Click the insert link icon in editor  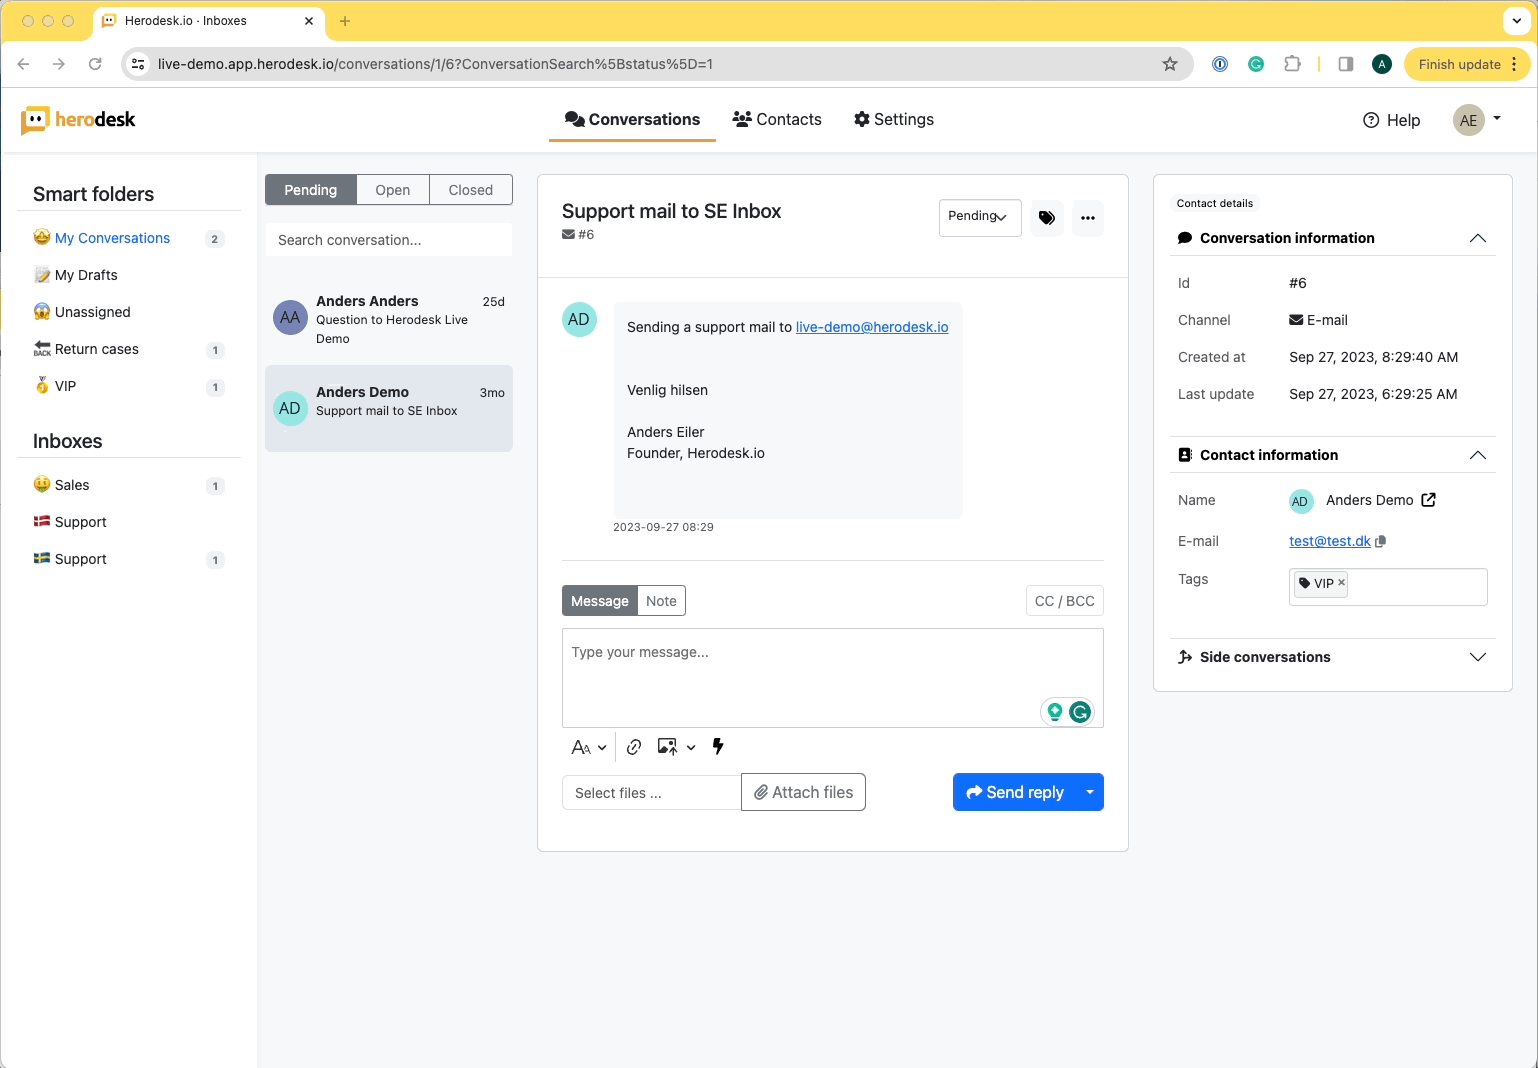coord(634,747)
